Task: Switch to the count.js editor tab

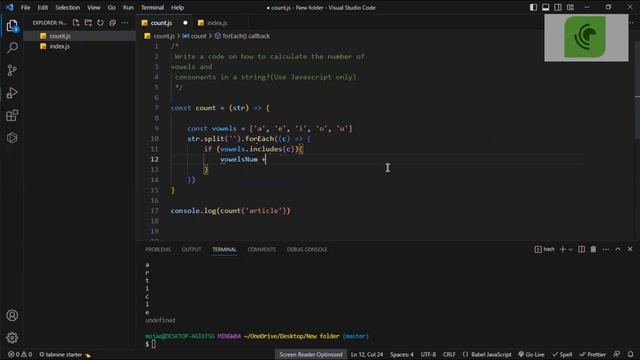Action: pos(161,23)
